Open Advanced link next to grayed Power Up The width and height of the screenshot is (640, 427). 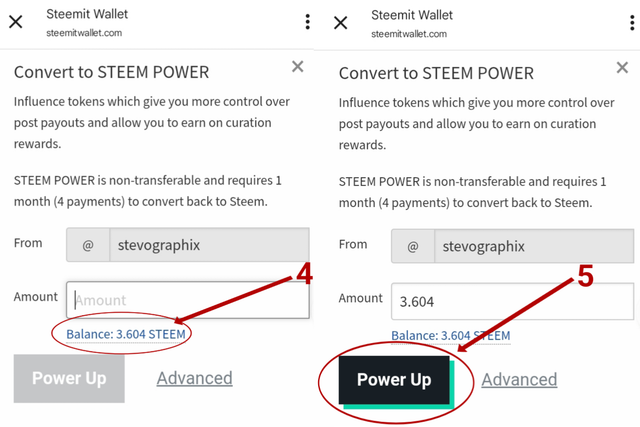pyautogui.click(x=195, y=378)
